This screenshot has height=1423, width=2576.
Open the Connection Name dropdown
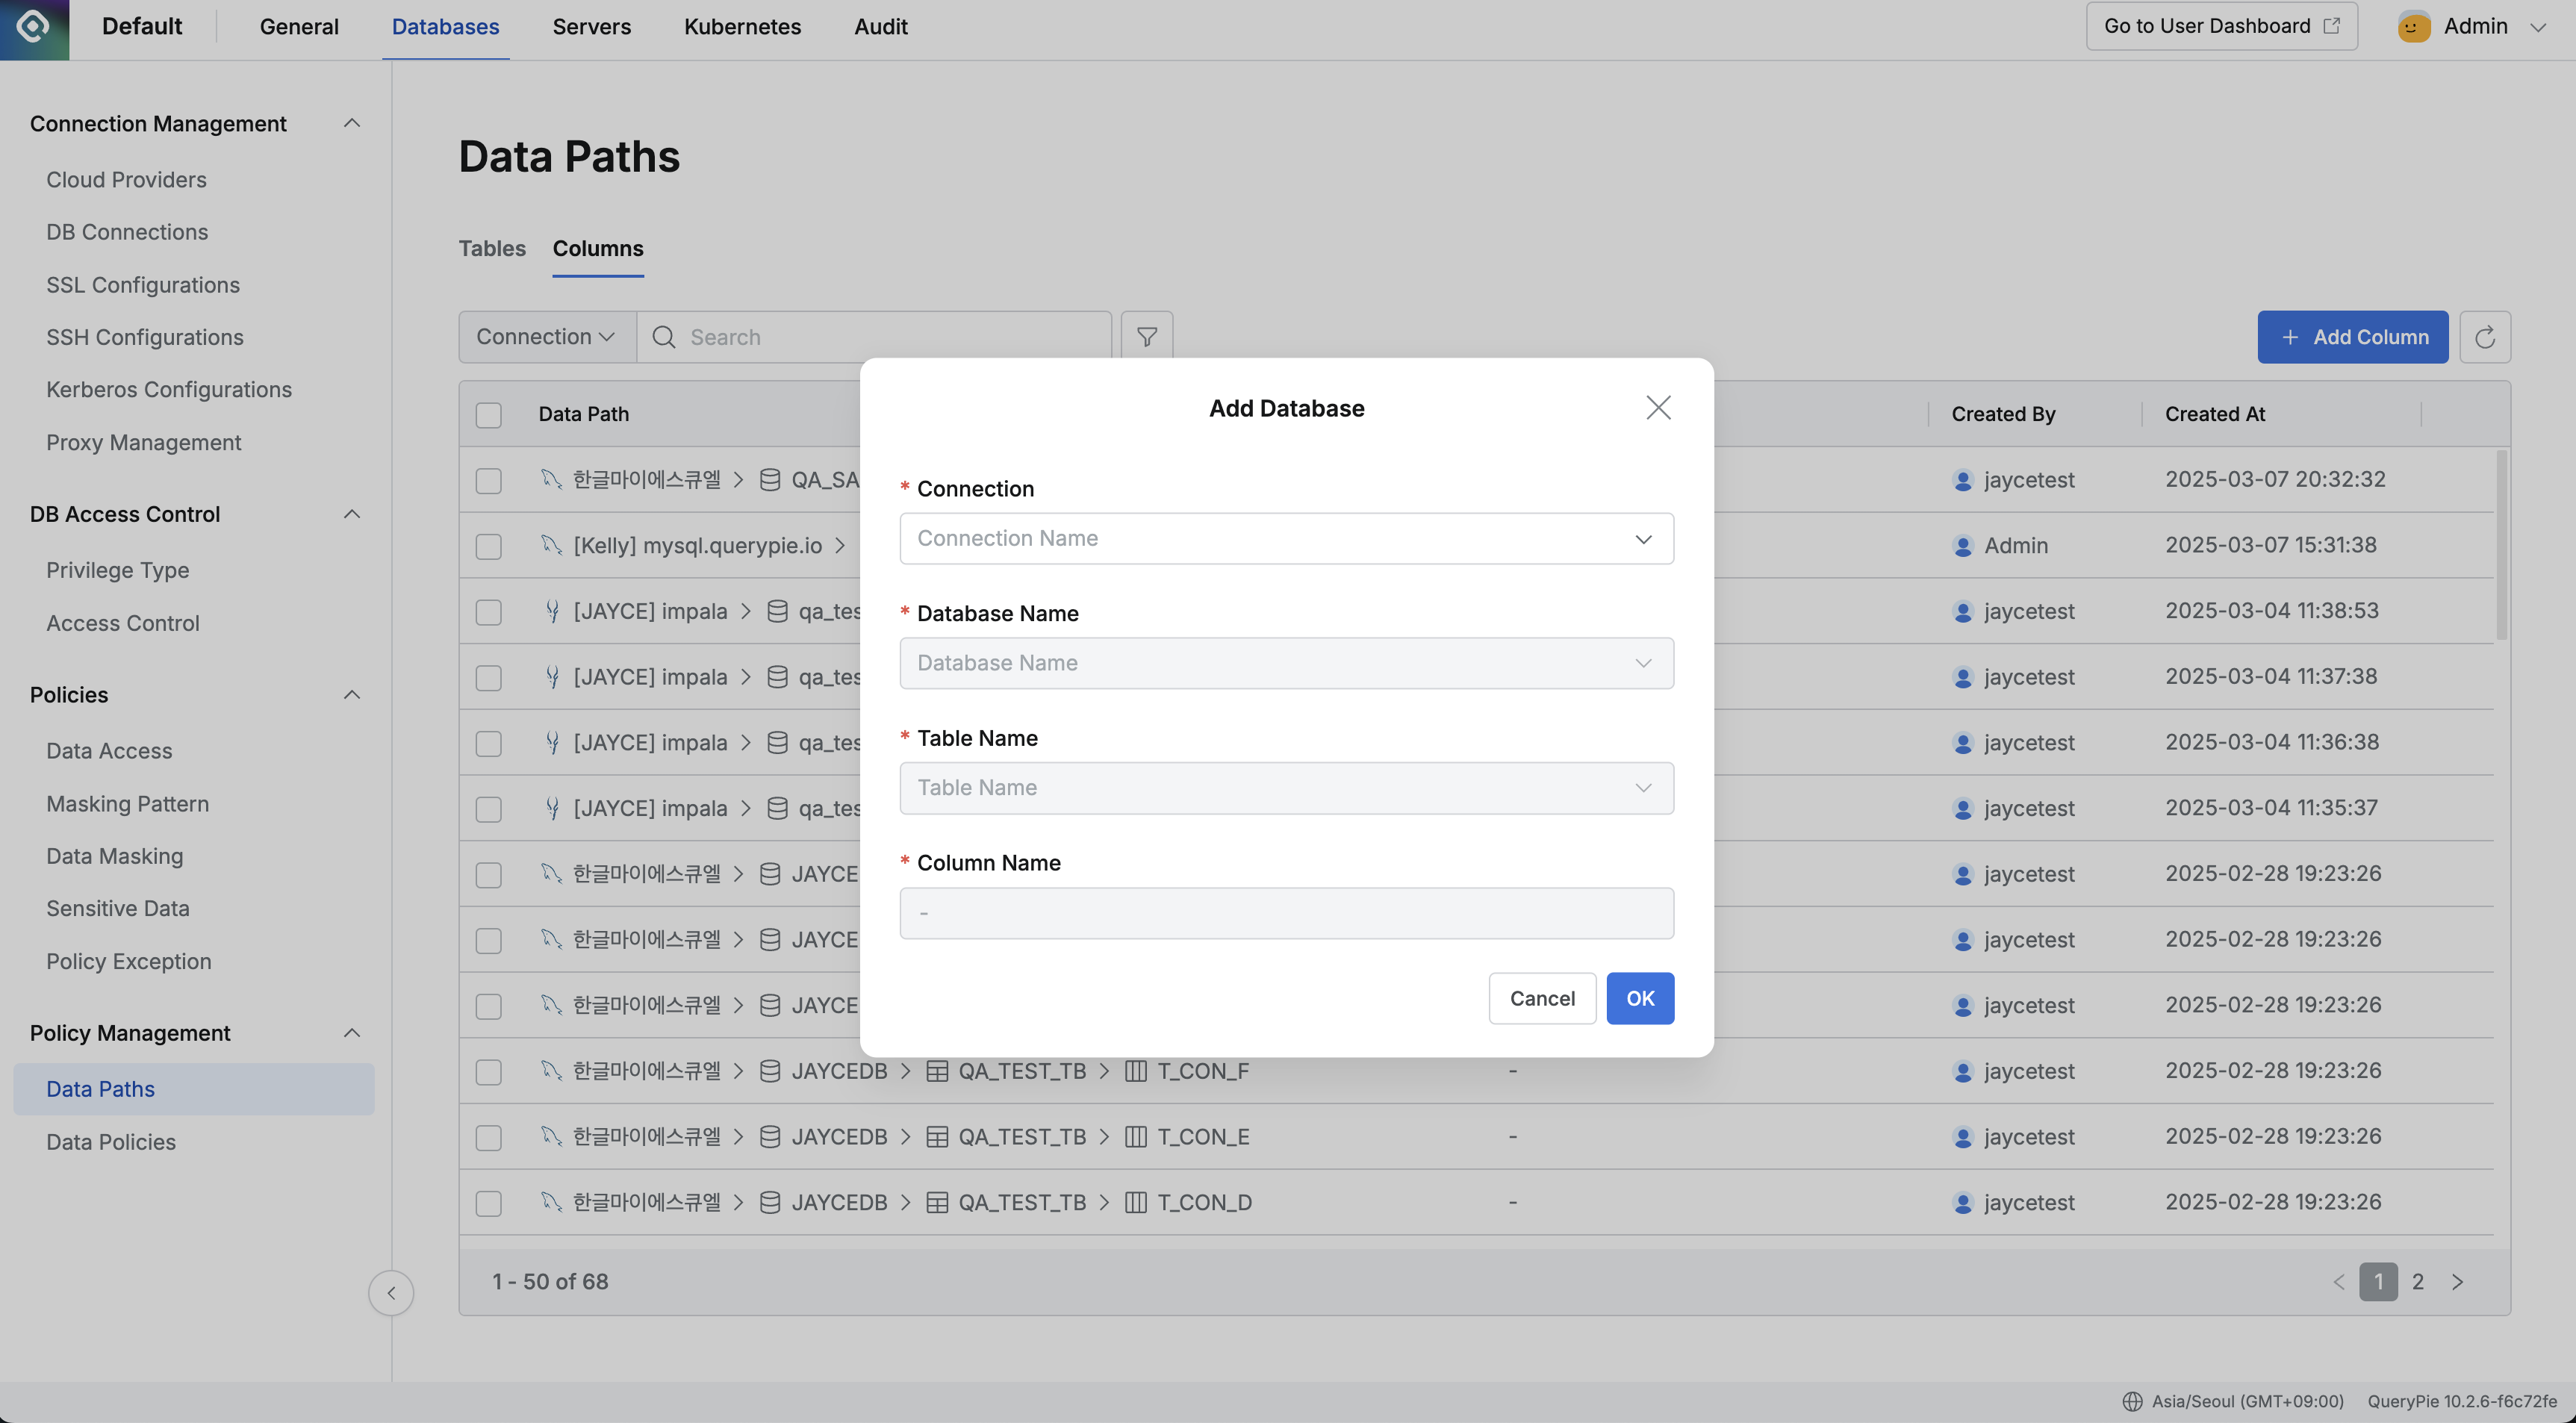coord(1286,539)
